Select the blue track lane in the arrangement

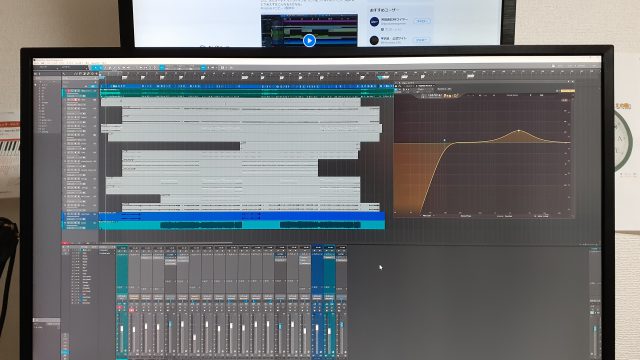coord(243,216)
